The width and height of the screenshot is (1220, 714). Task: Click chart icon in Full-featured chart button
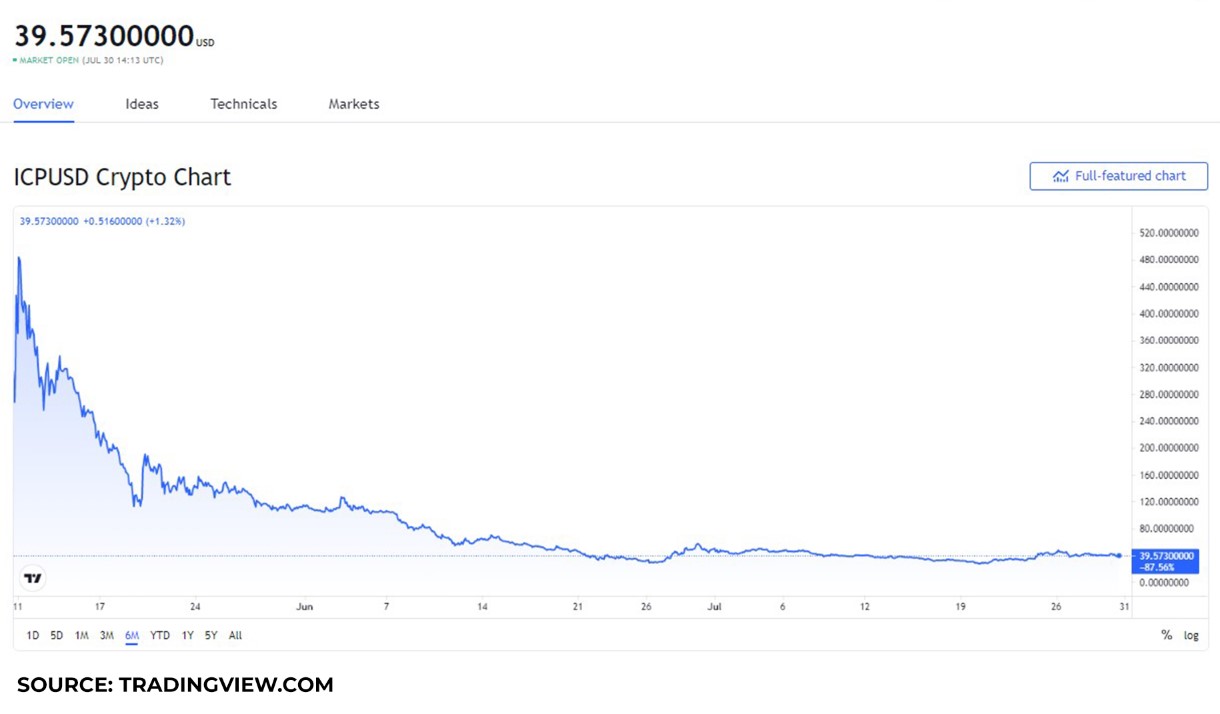pyautogui.click(x=1061, y=176)
